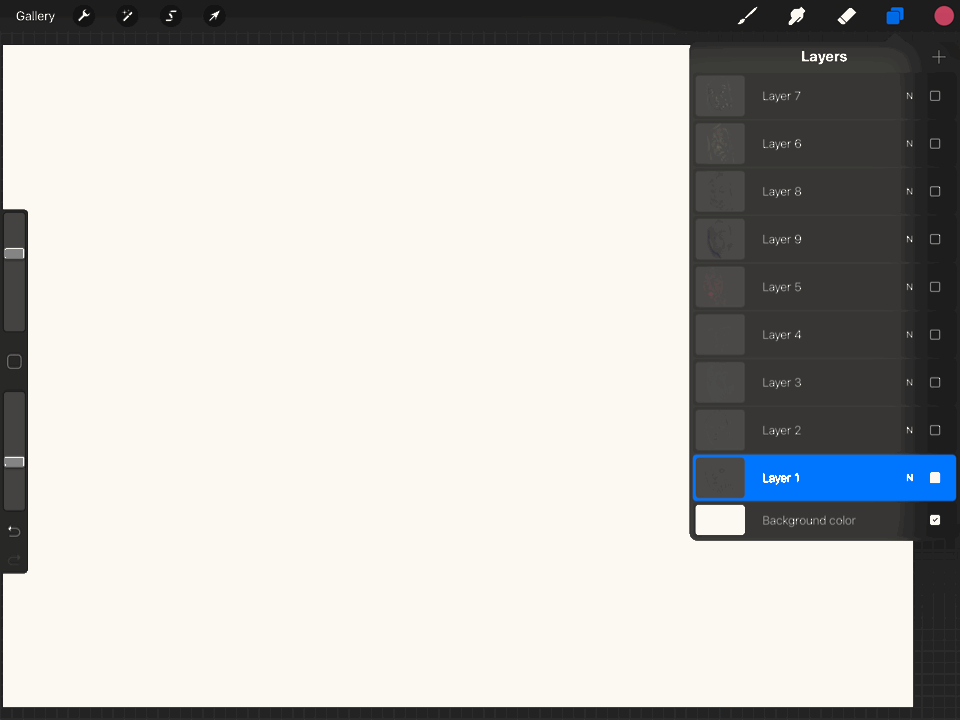Image resolution: width=960 pixels, height=720 pixels.
Task: Select the Smudge tool
Action: tap(797, 16)
